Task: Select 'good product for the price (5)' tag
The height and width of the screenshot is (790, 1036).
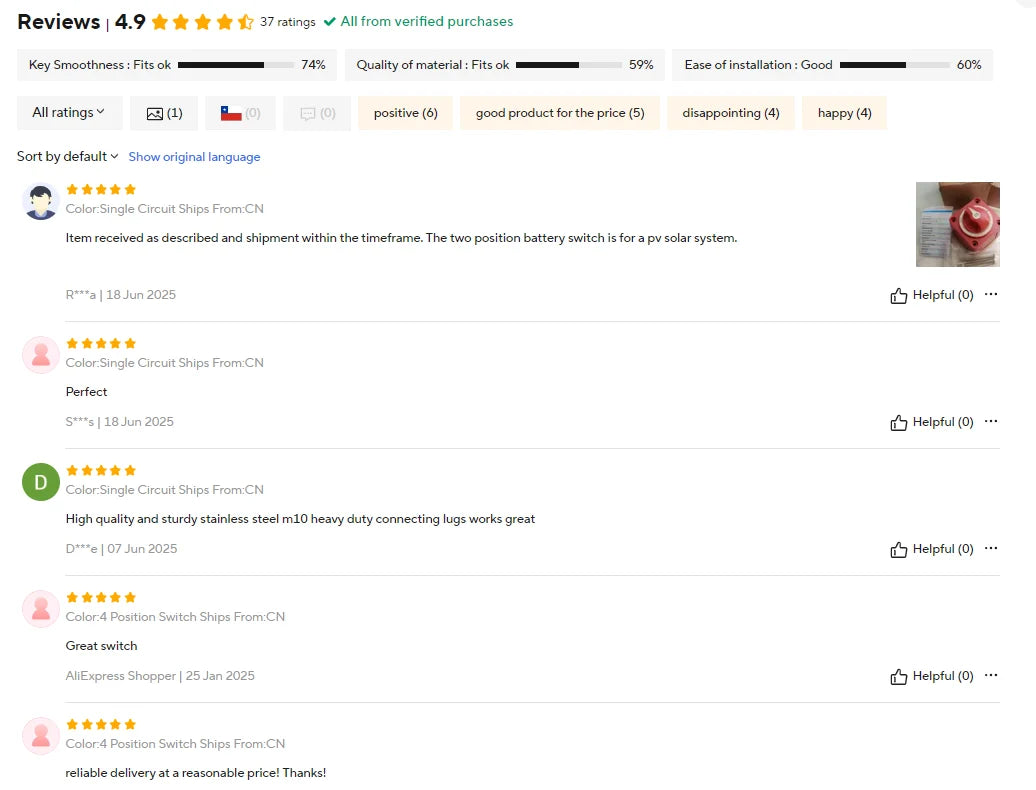Action: click(x=559, y=113)
